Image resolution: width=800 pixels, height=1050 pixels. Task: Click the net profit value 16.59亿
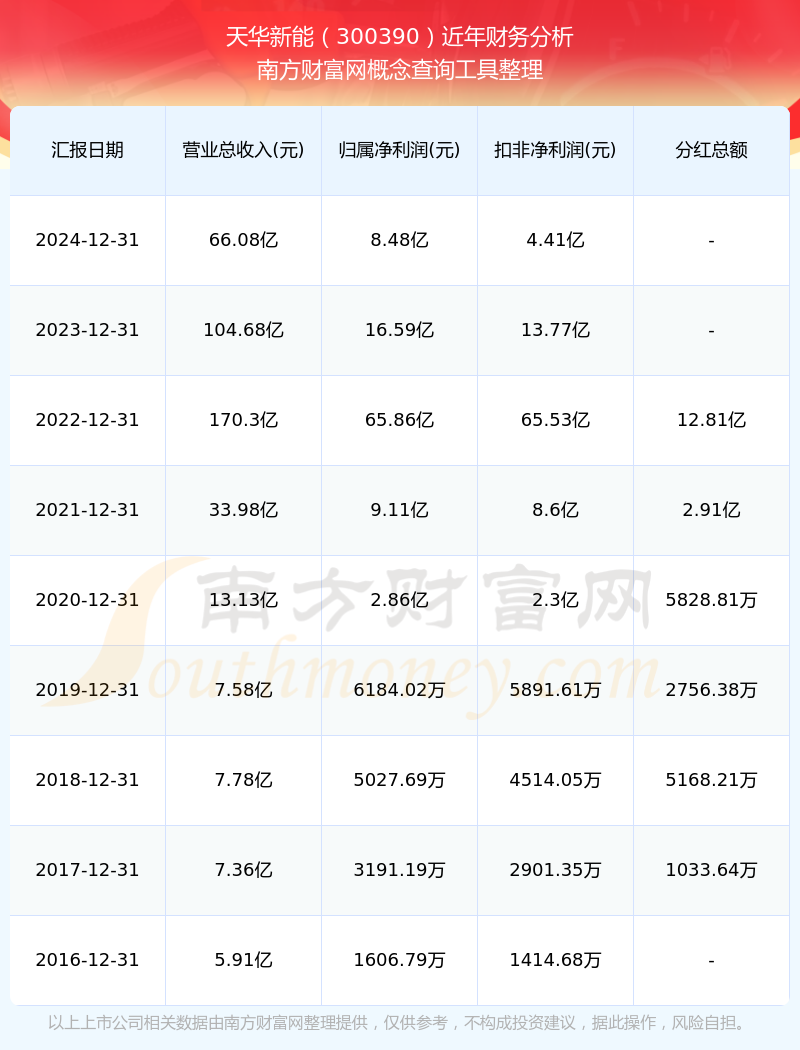[x=400, y=330]
